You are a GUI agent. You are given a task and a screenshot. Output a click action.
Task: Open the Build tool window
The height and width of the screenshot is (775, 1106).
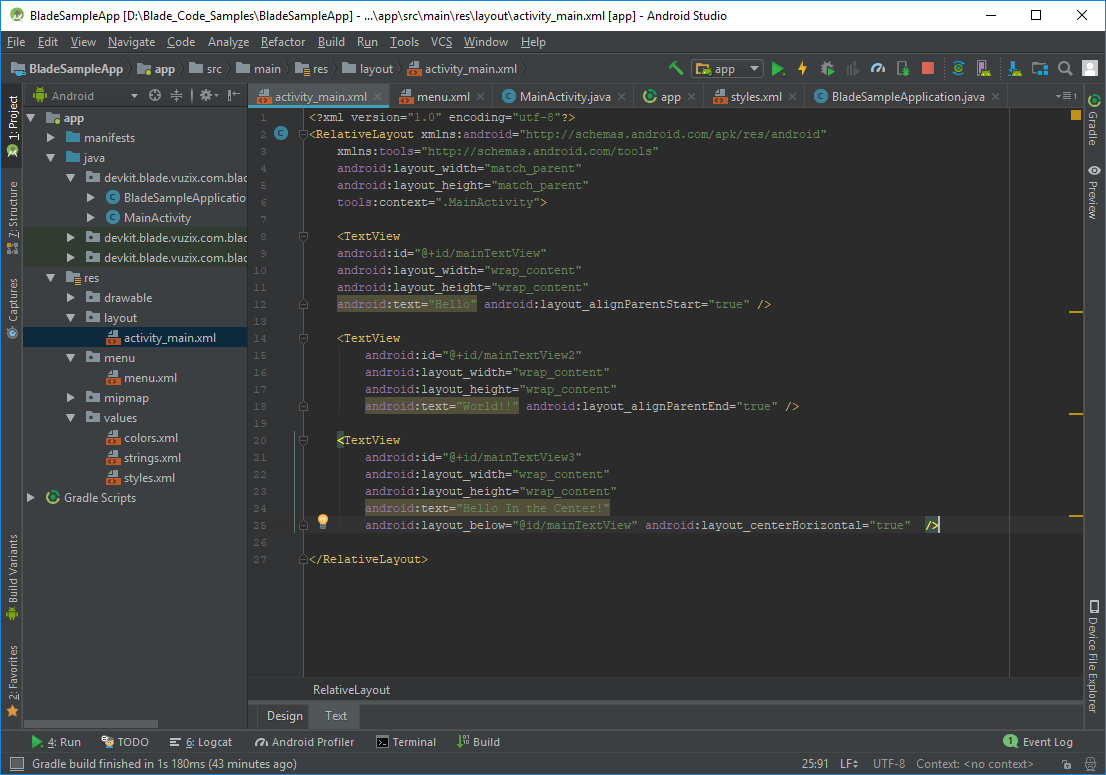[x=478, y=742]
